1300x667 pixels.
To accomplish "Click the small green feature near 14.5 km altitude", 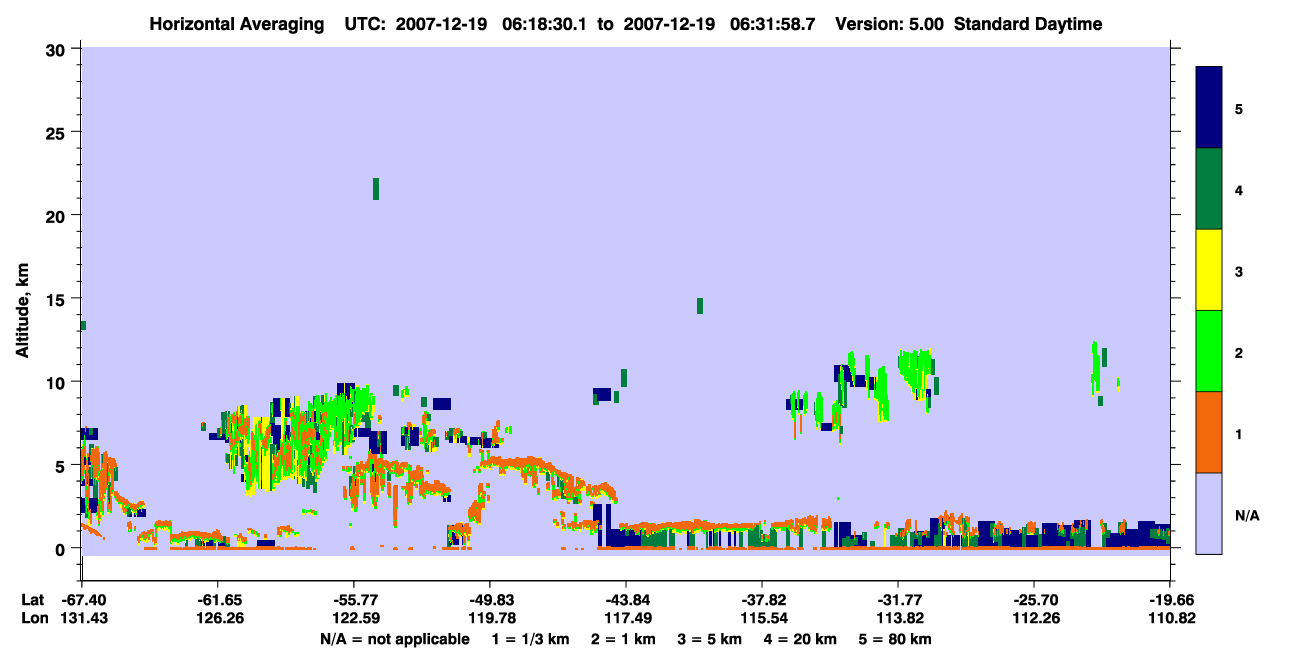I will click(700, 306).
